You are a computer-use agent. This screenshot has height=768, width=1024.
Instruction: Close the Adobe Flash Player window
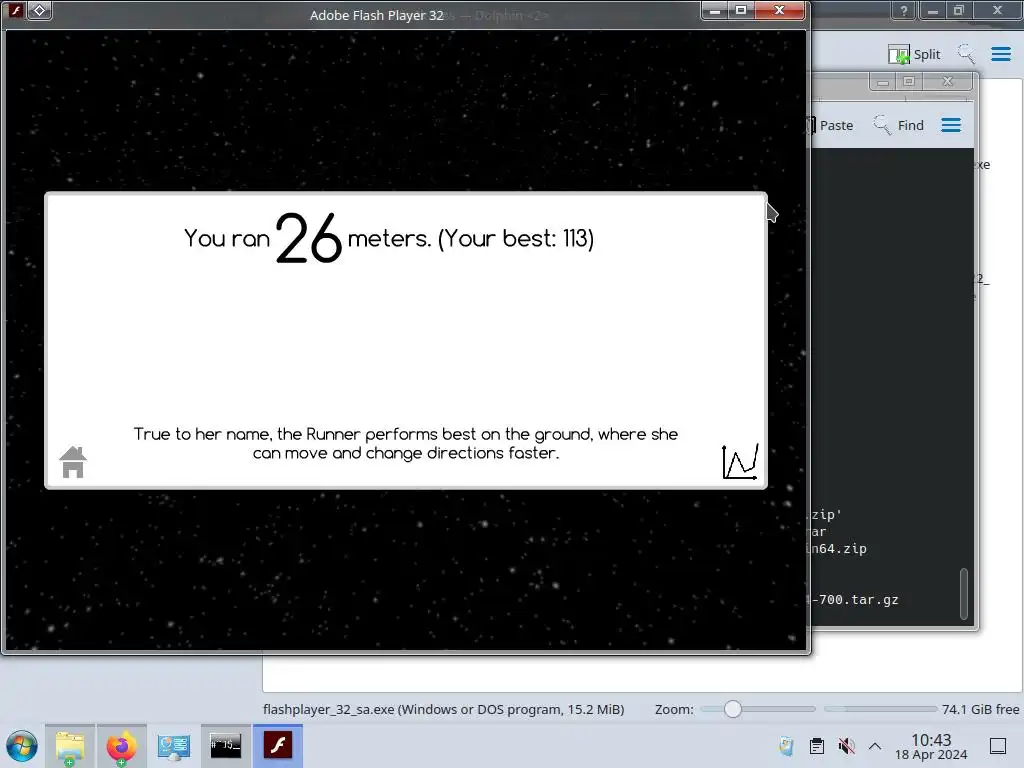tap(779, 10)
